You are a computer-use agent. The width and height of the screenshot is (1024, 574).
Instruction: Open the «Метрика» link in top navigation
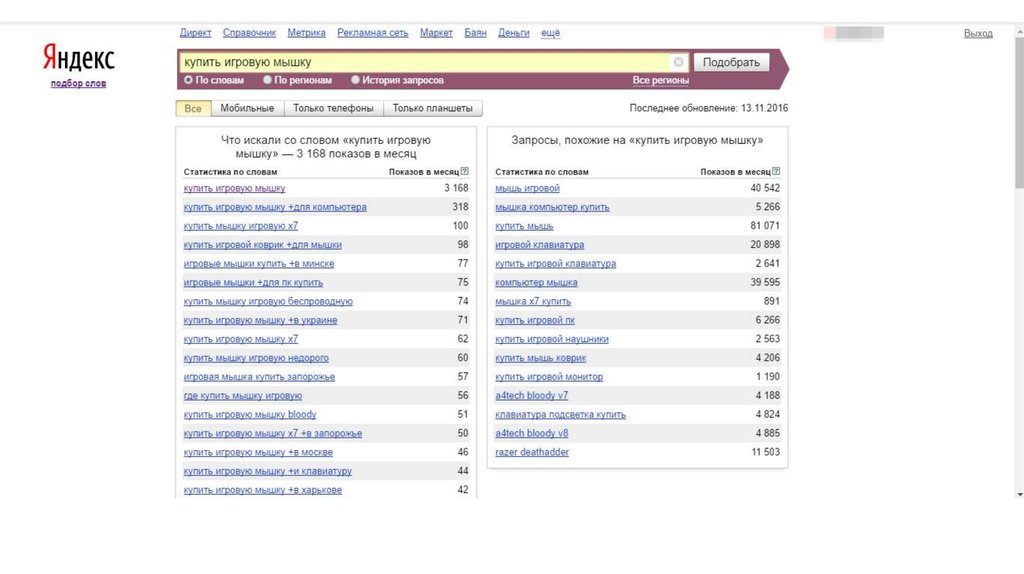point(306,33)
